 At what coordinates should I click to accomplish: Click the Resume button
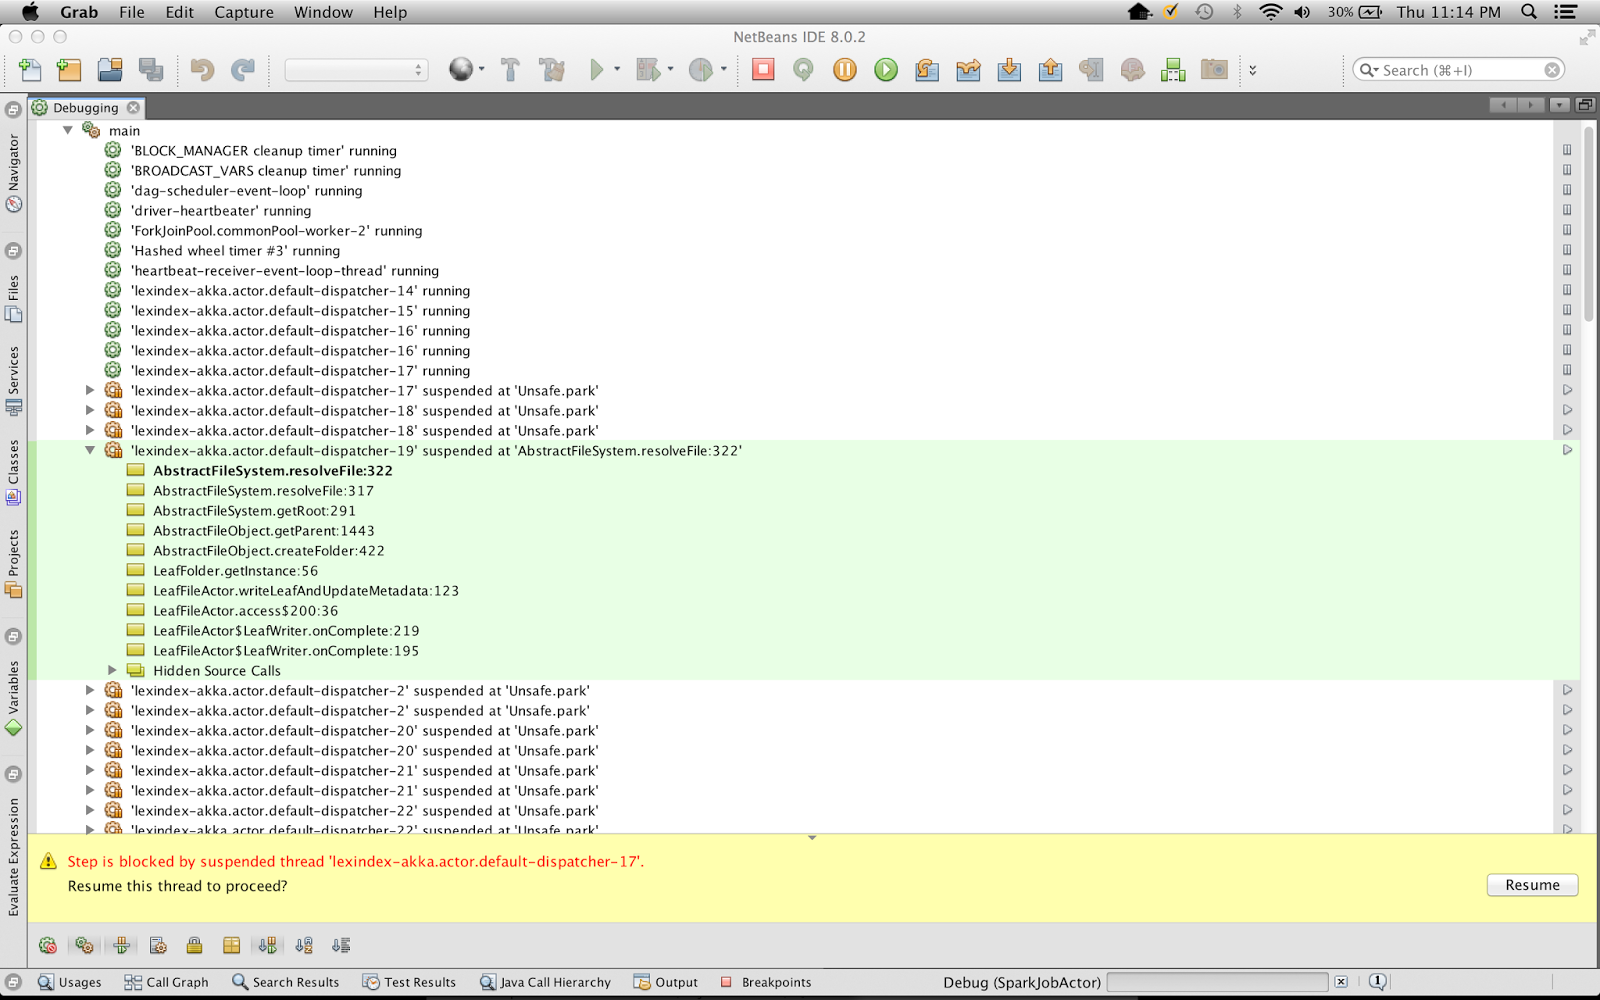click(1532, 885)
